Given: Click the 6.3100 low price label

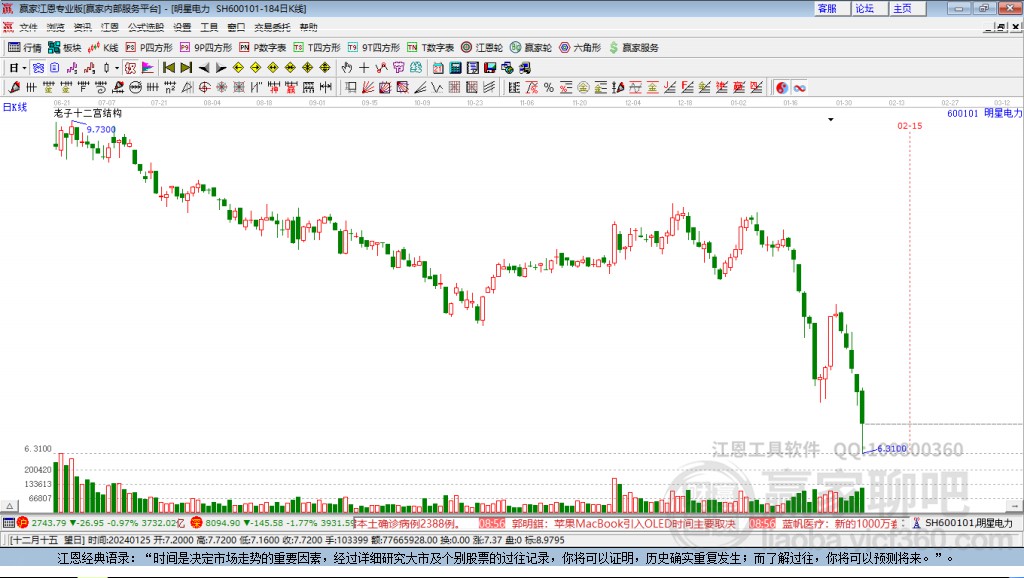Looking at the screenshot, I should pos(892,448).
